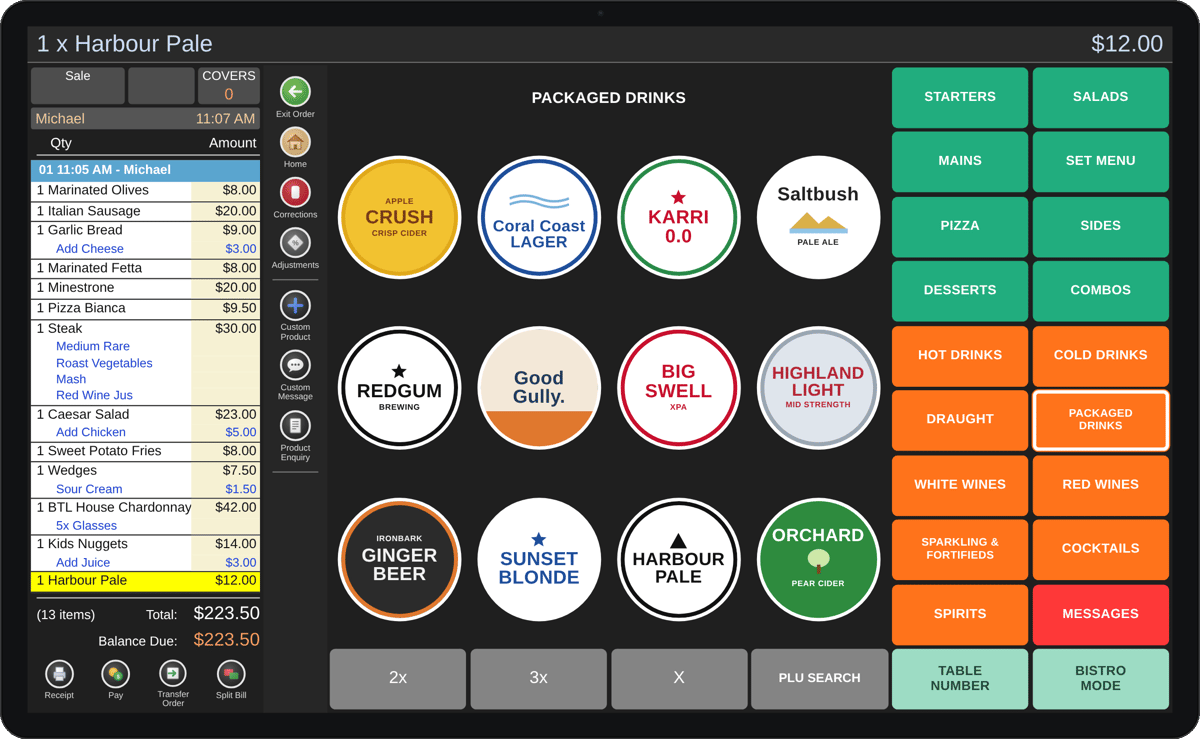Click the Exit Order arrow icon
This screenshot has height=739, width=1200.
[295, 92]
